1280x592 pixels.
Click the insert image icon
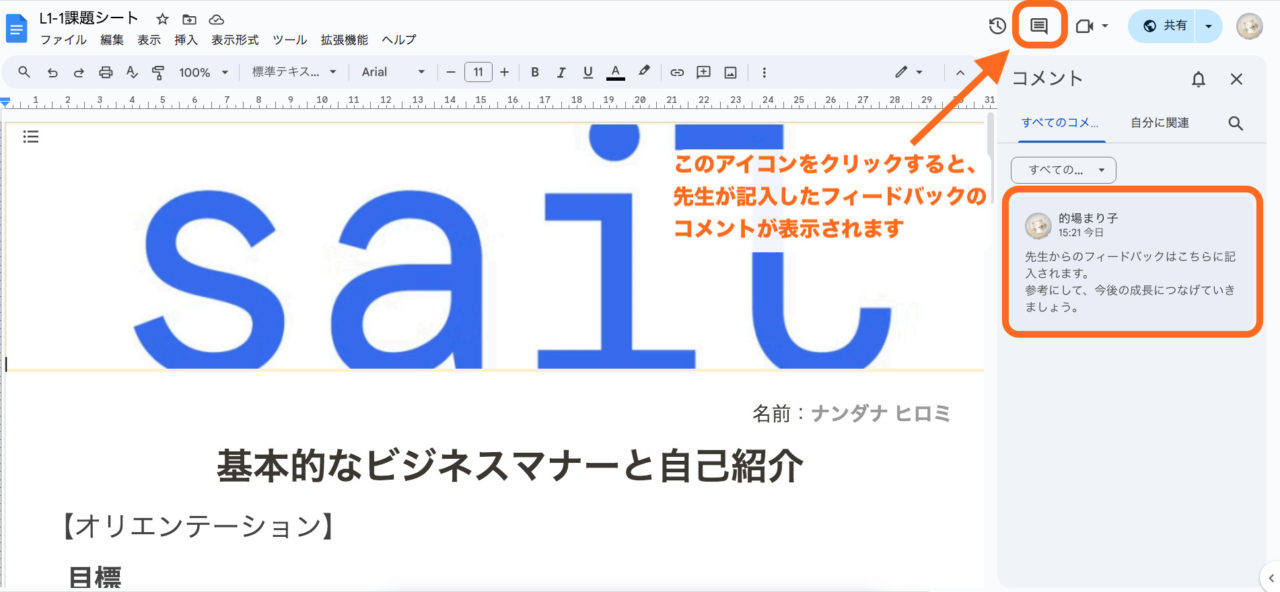point(731,72)
